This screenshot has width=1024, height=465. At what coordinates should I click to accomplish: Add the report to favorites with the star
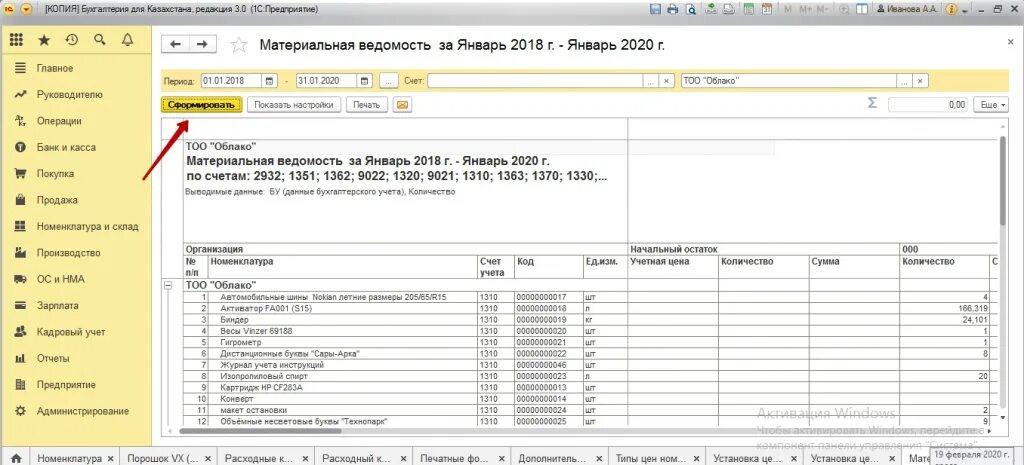(239, 44)
